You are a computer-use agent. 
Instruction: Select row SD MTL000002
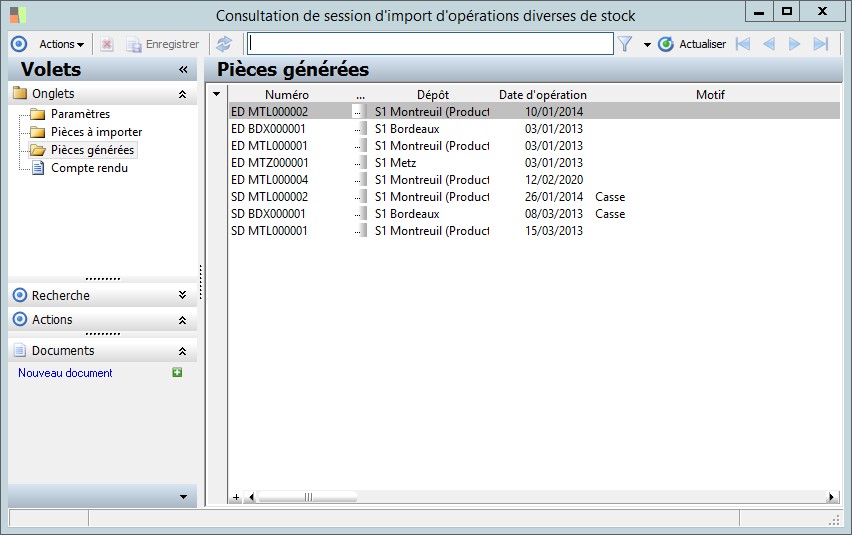coord(534,197)
